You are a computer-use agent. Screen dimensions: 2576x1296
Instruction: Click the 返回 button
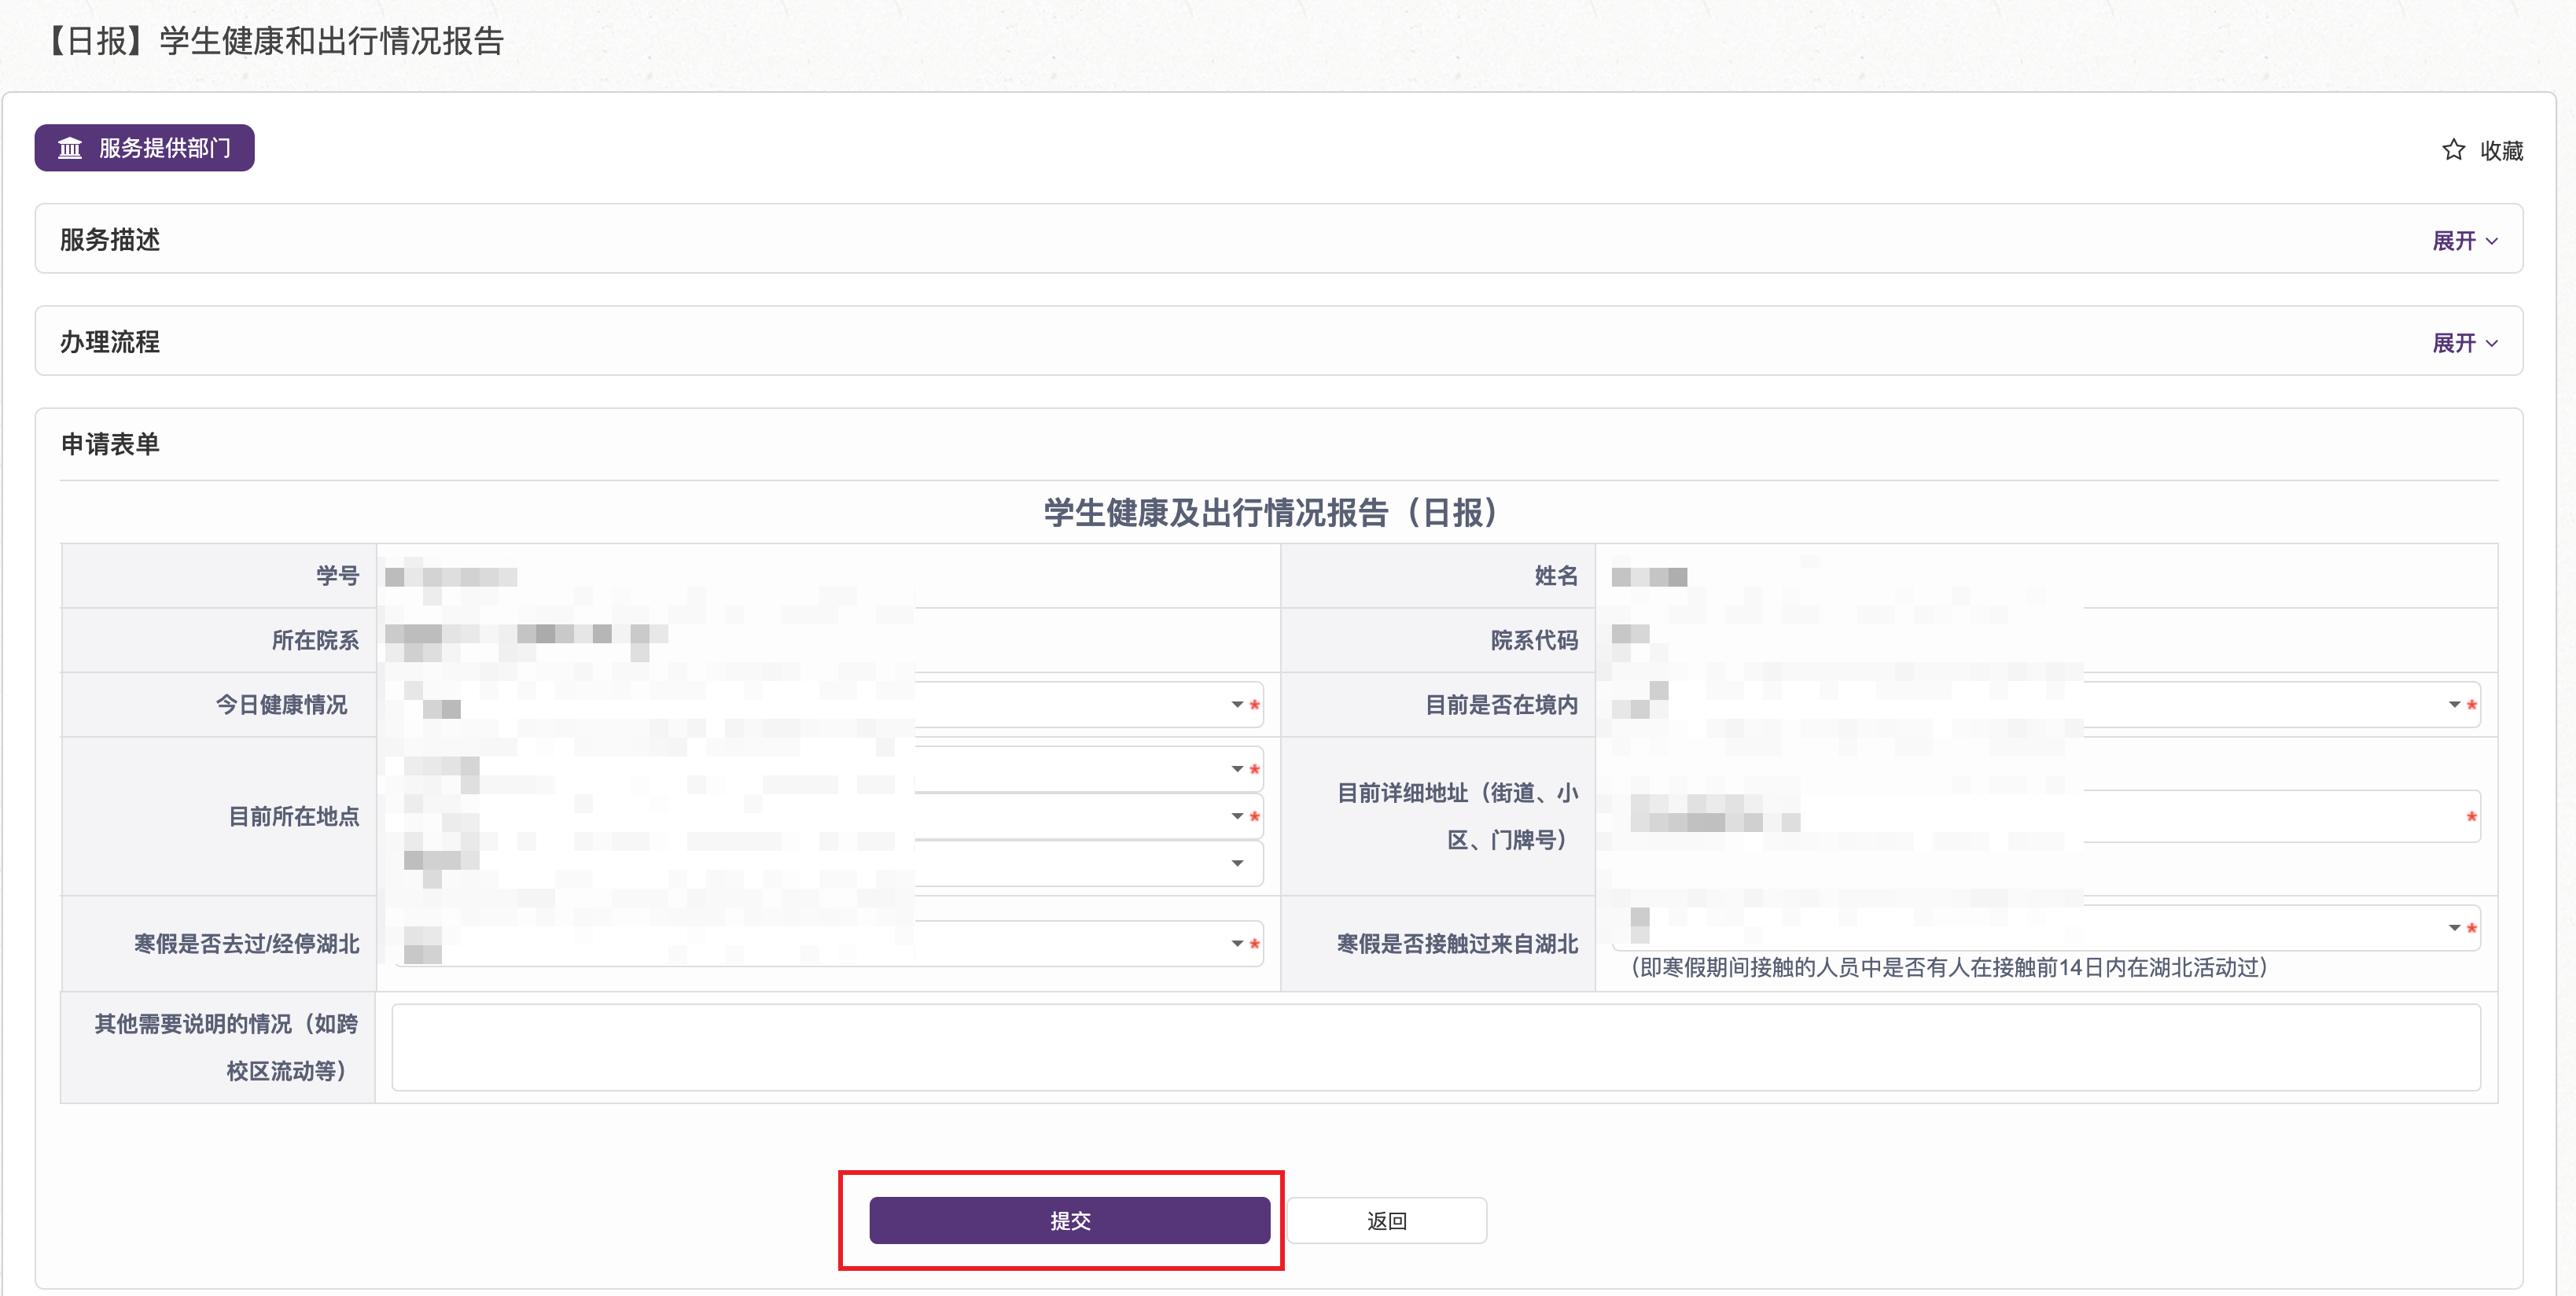[x=1386, y=1220]
